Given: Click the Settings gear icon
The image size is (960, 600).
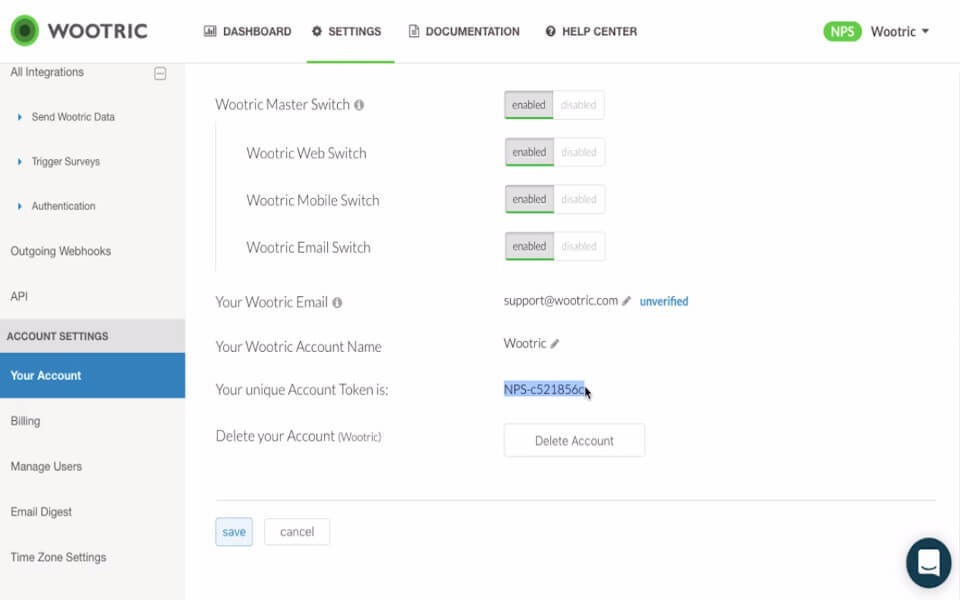Looking at the screenshot, I should coord(317,31).
